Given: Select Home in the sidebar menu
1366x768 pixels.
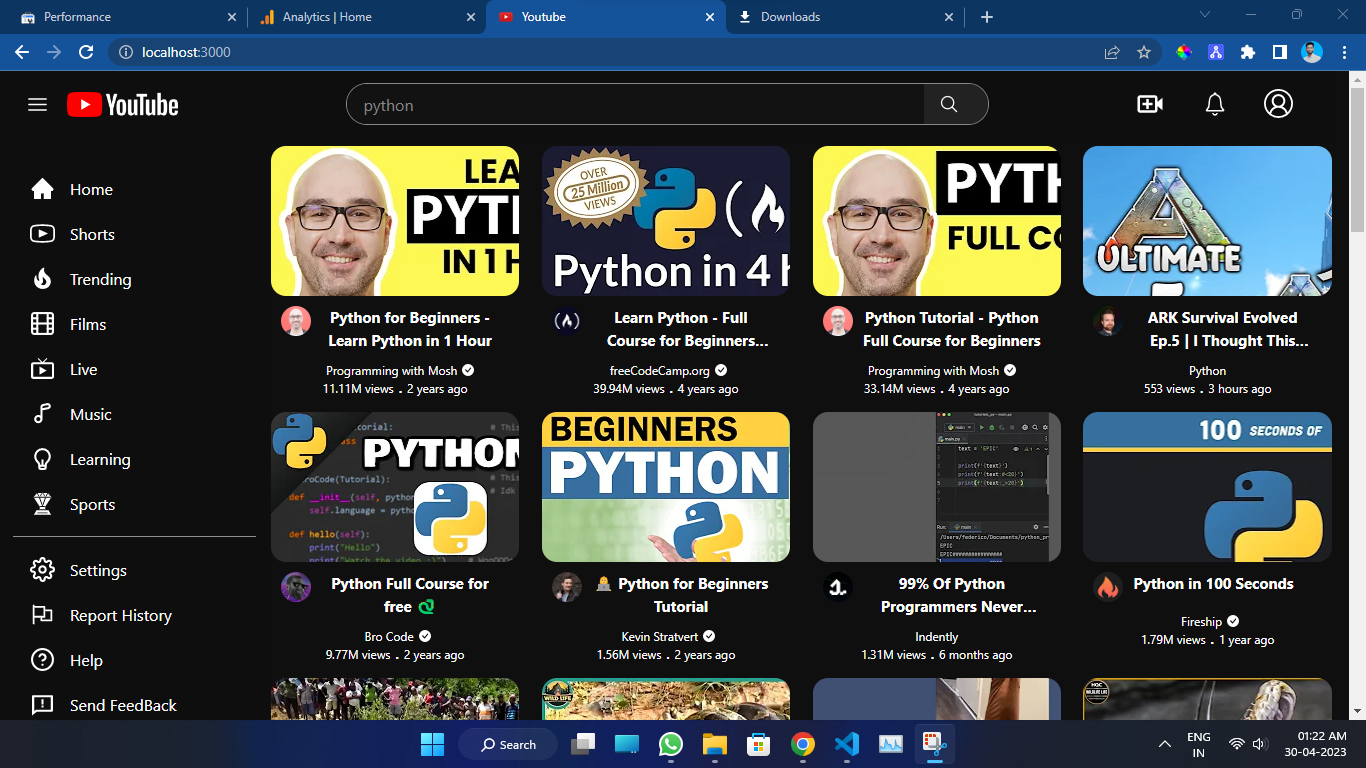Looking at the screenshot, I should coord(91,189).
